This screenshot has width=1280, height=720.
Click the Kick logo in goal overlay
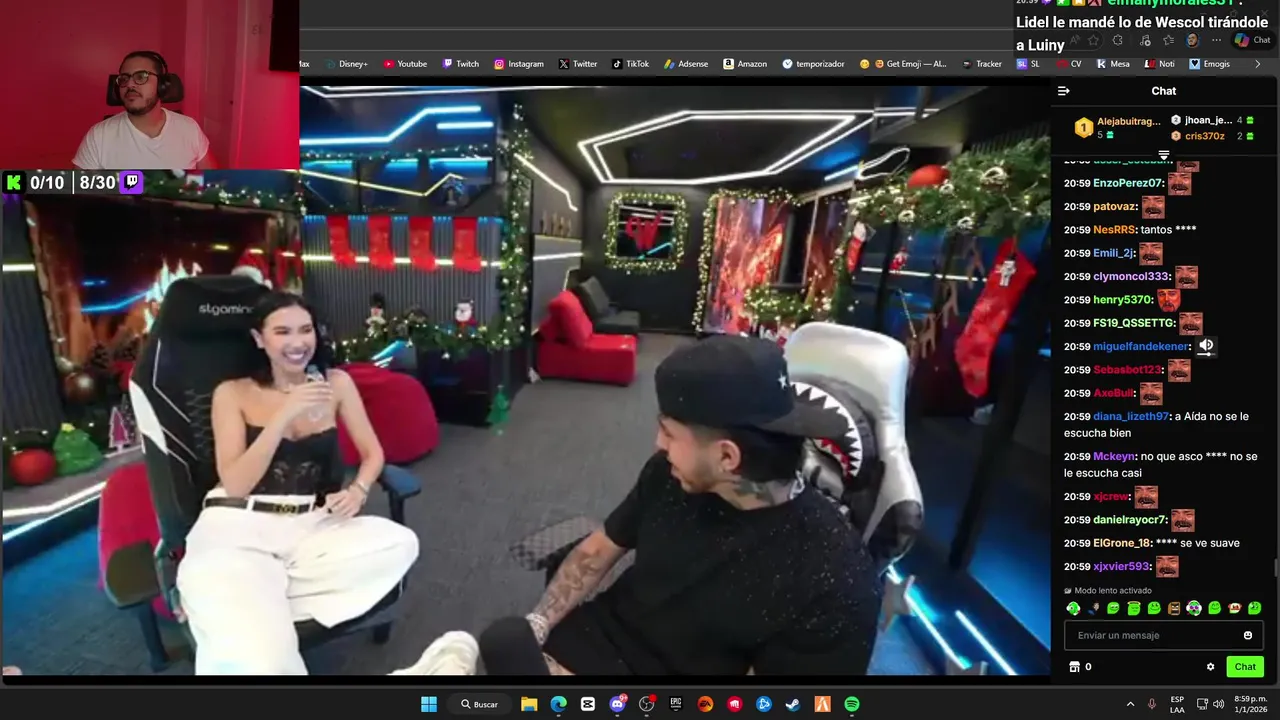click(14, 182)
